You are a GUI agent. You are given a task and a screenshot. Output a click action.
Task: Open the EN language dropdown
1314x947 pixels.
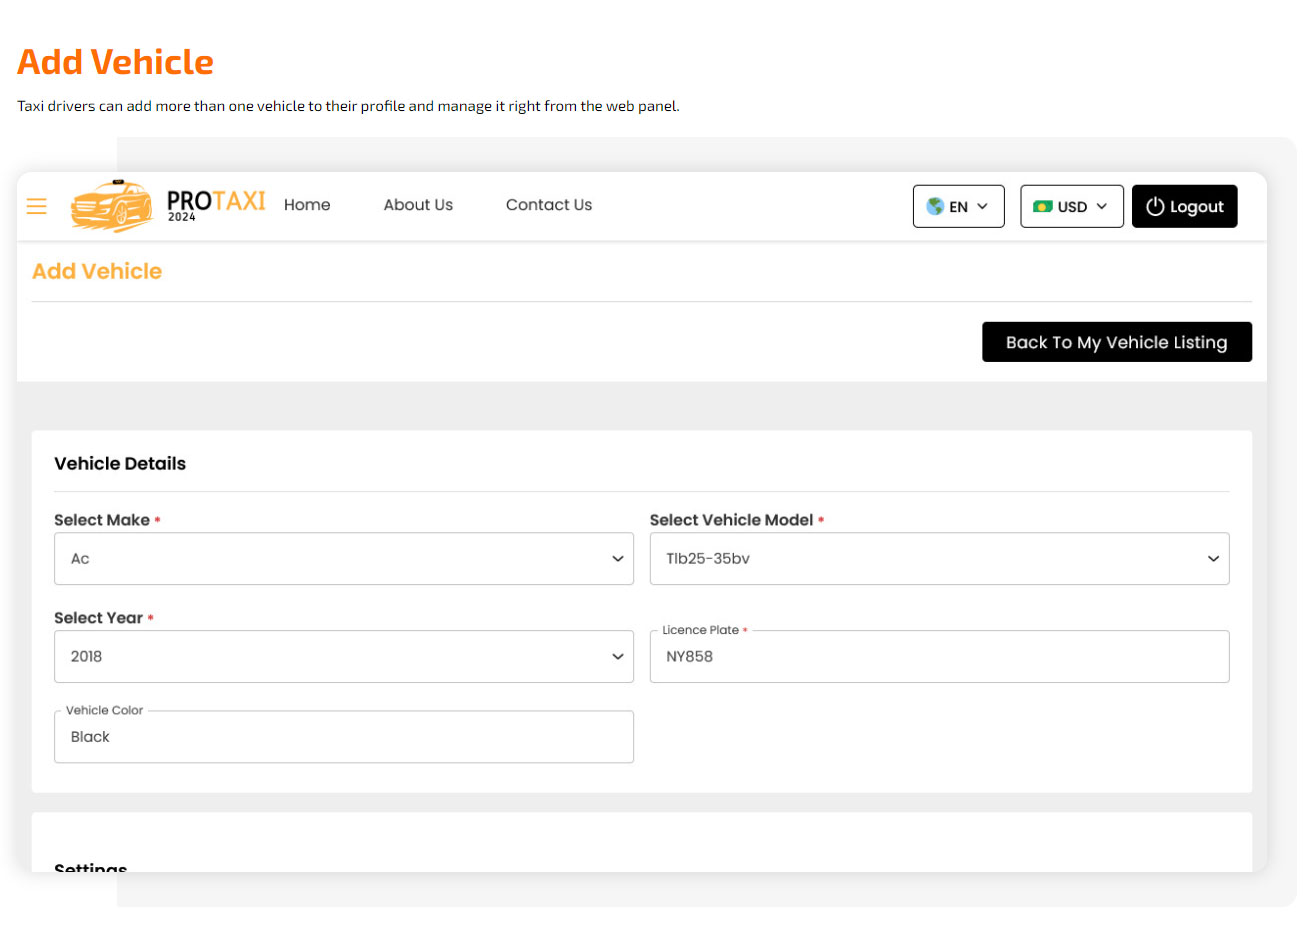click(958, 206)
